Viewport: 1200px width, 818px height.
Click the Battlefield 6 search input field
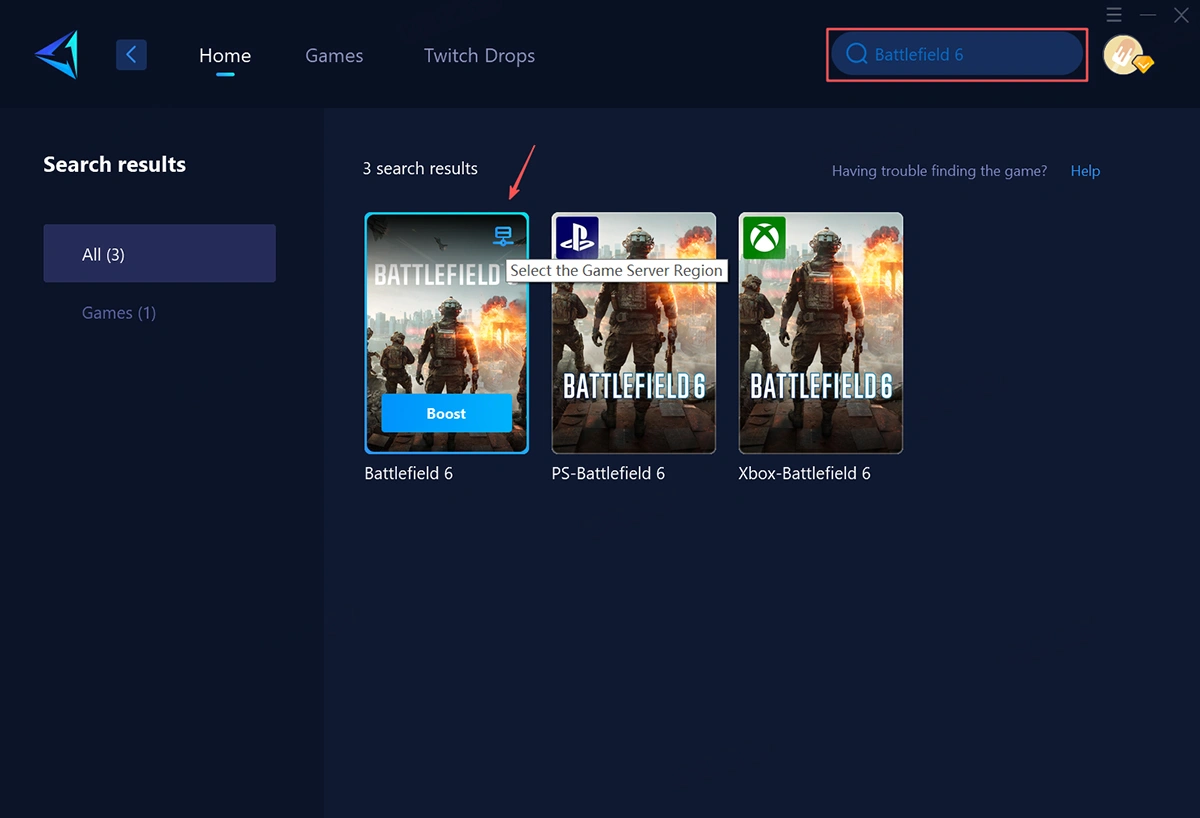[955, 55]
